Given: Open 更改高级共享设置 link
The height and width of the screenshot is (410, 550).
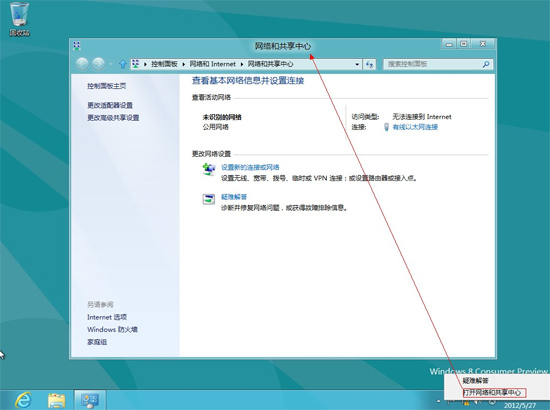Looking at the screenshot, I should tap(113, 117).
